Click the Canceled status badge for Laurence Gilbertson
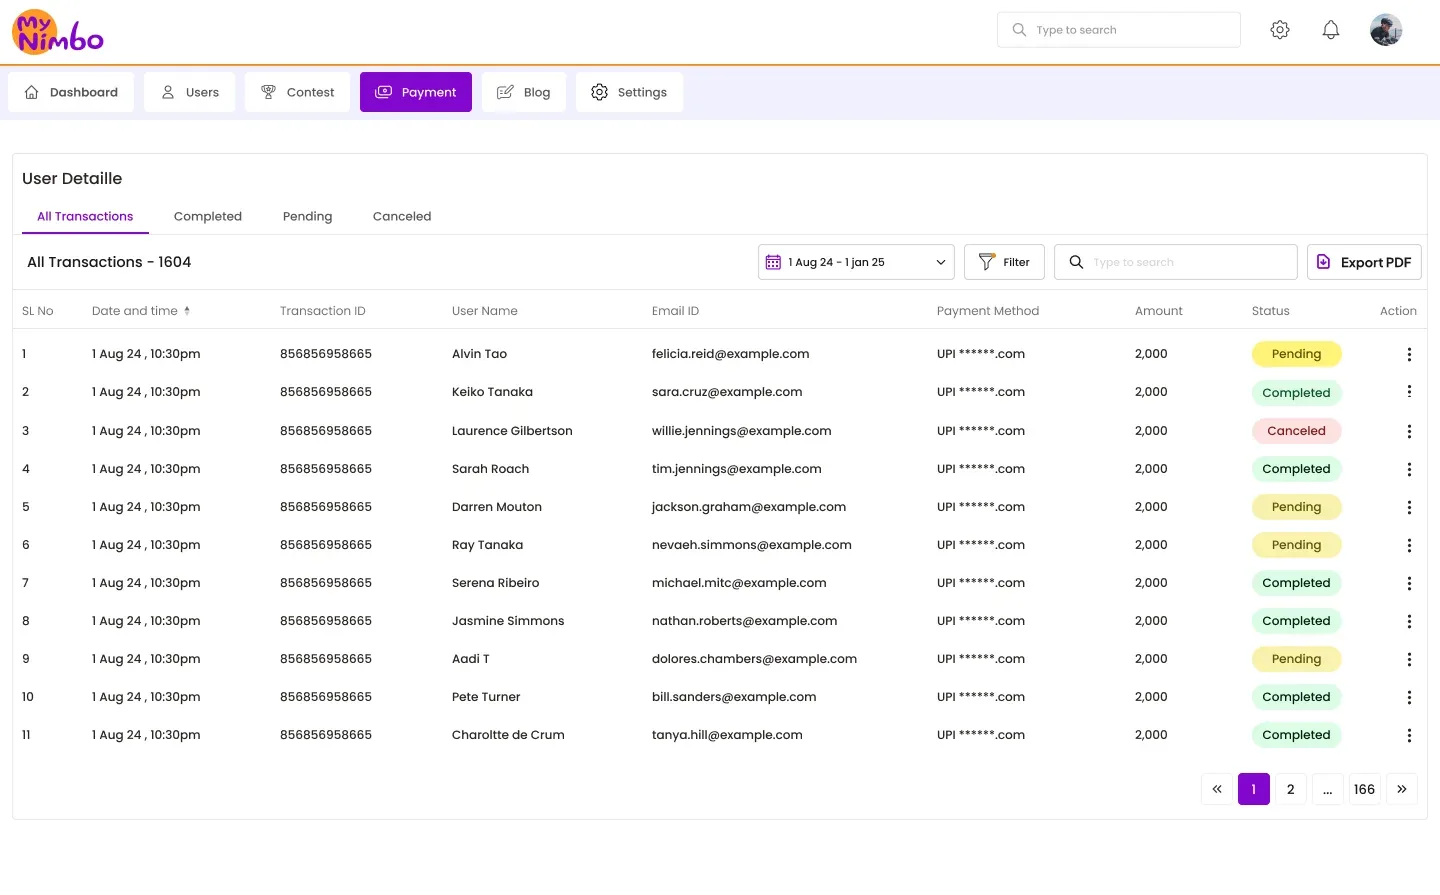This screenshot has width=1440, height=895. coord(1297,431)
